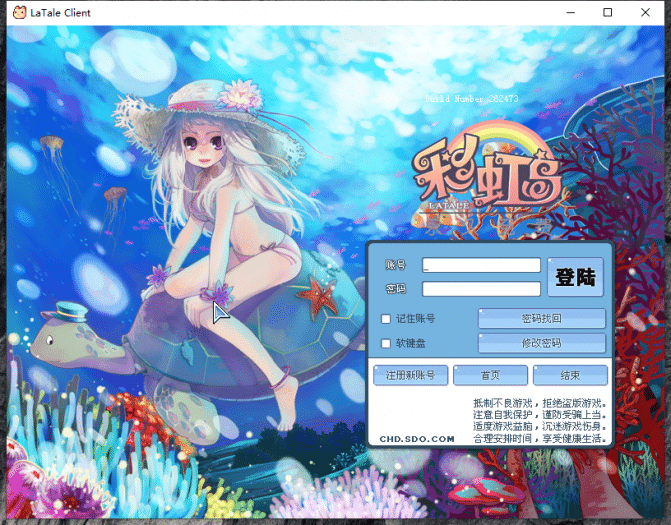Click the flower on the girl's straw hat
Viewport: 671px width, 525px height.
coord(239,95)
